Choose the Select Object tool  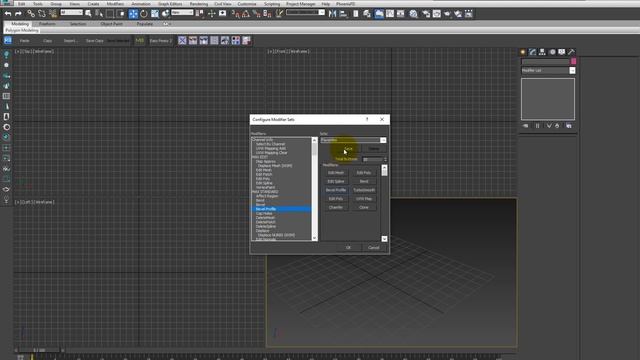[x=88, y=14]
